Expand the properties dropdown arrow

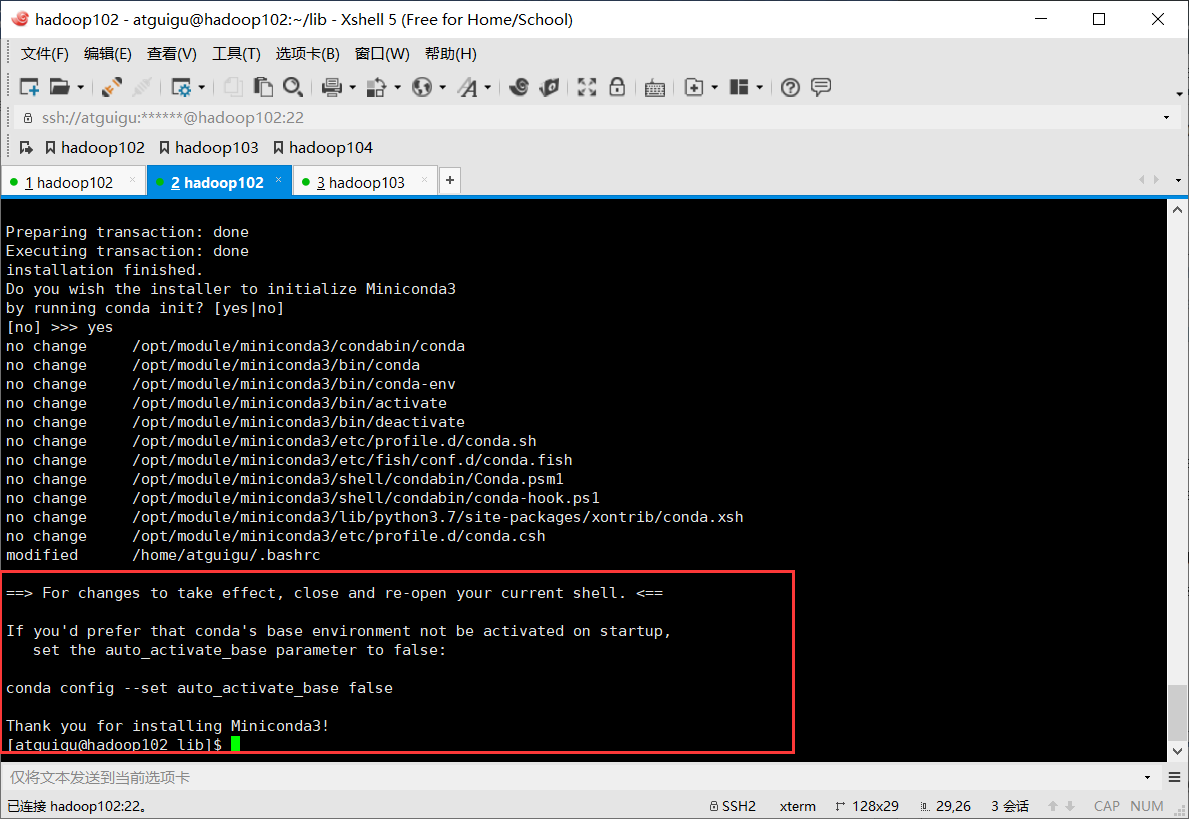click(202, 88)
